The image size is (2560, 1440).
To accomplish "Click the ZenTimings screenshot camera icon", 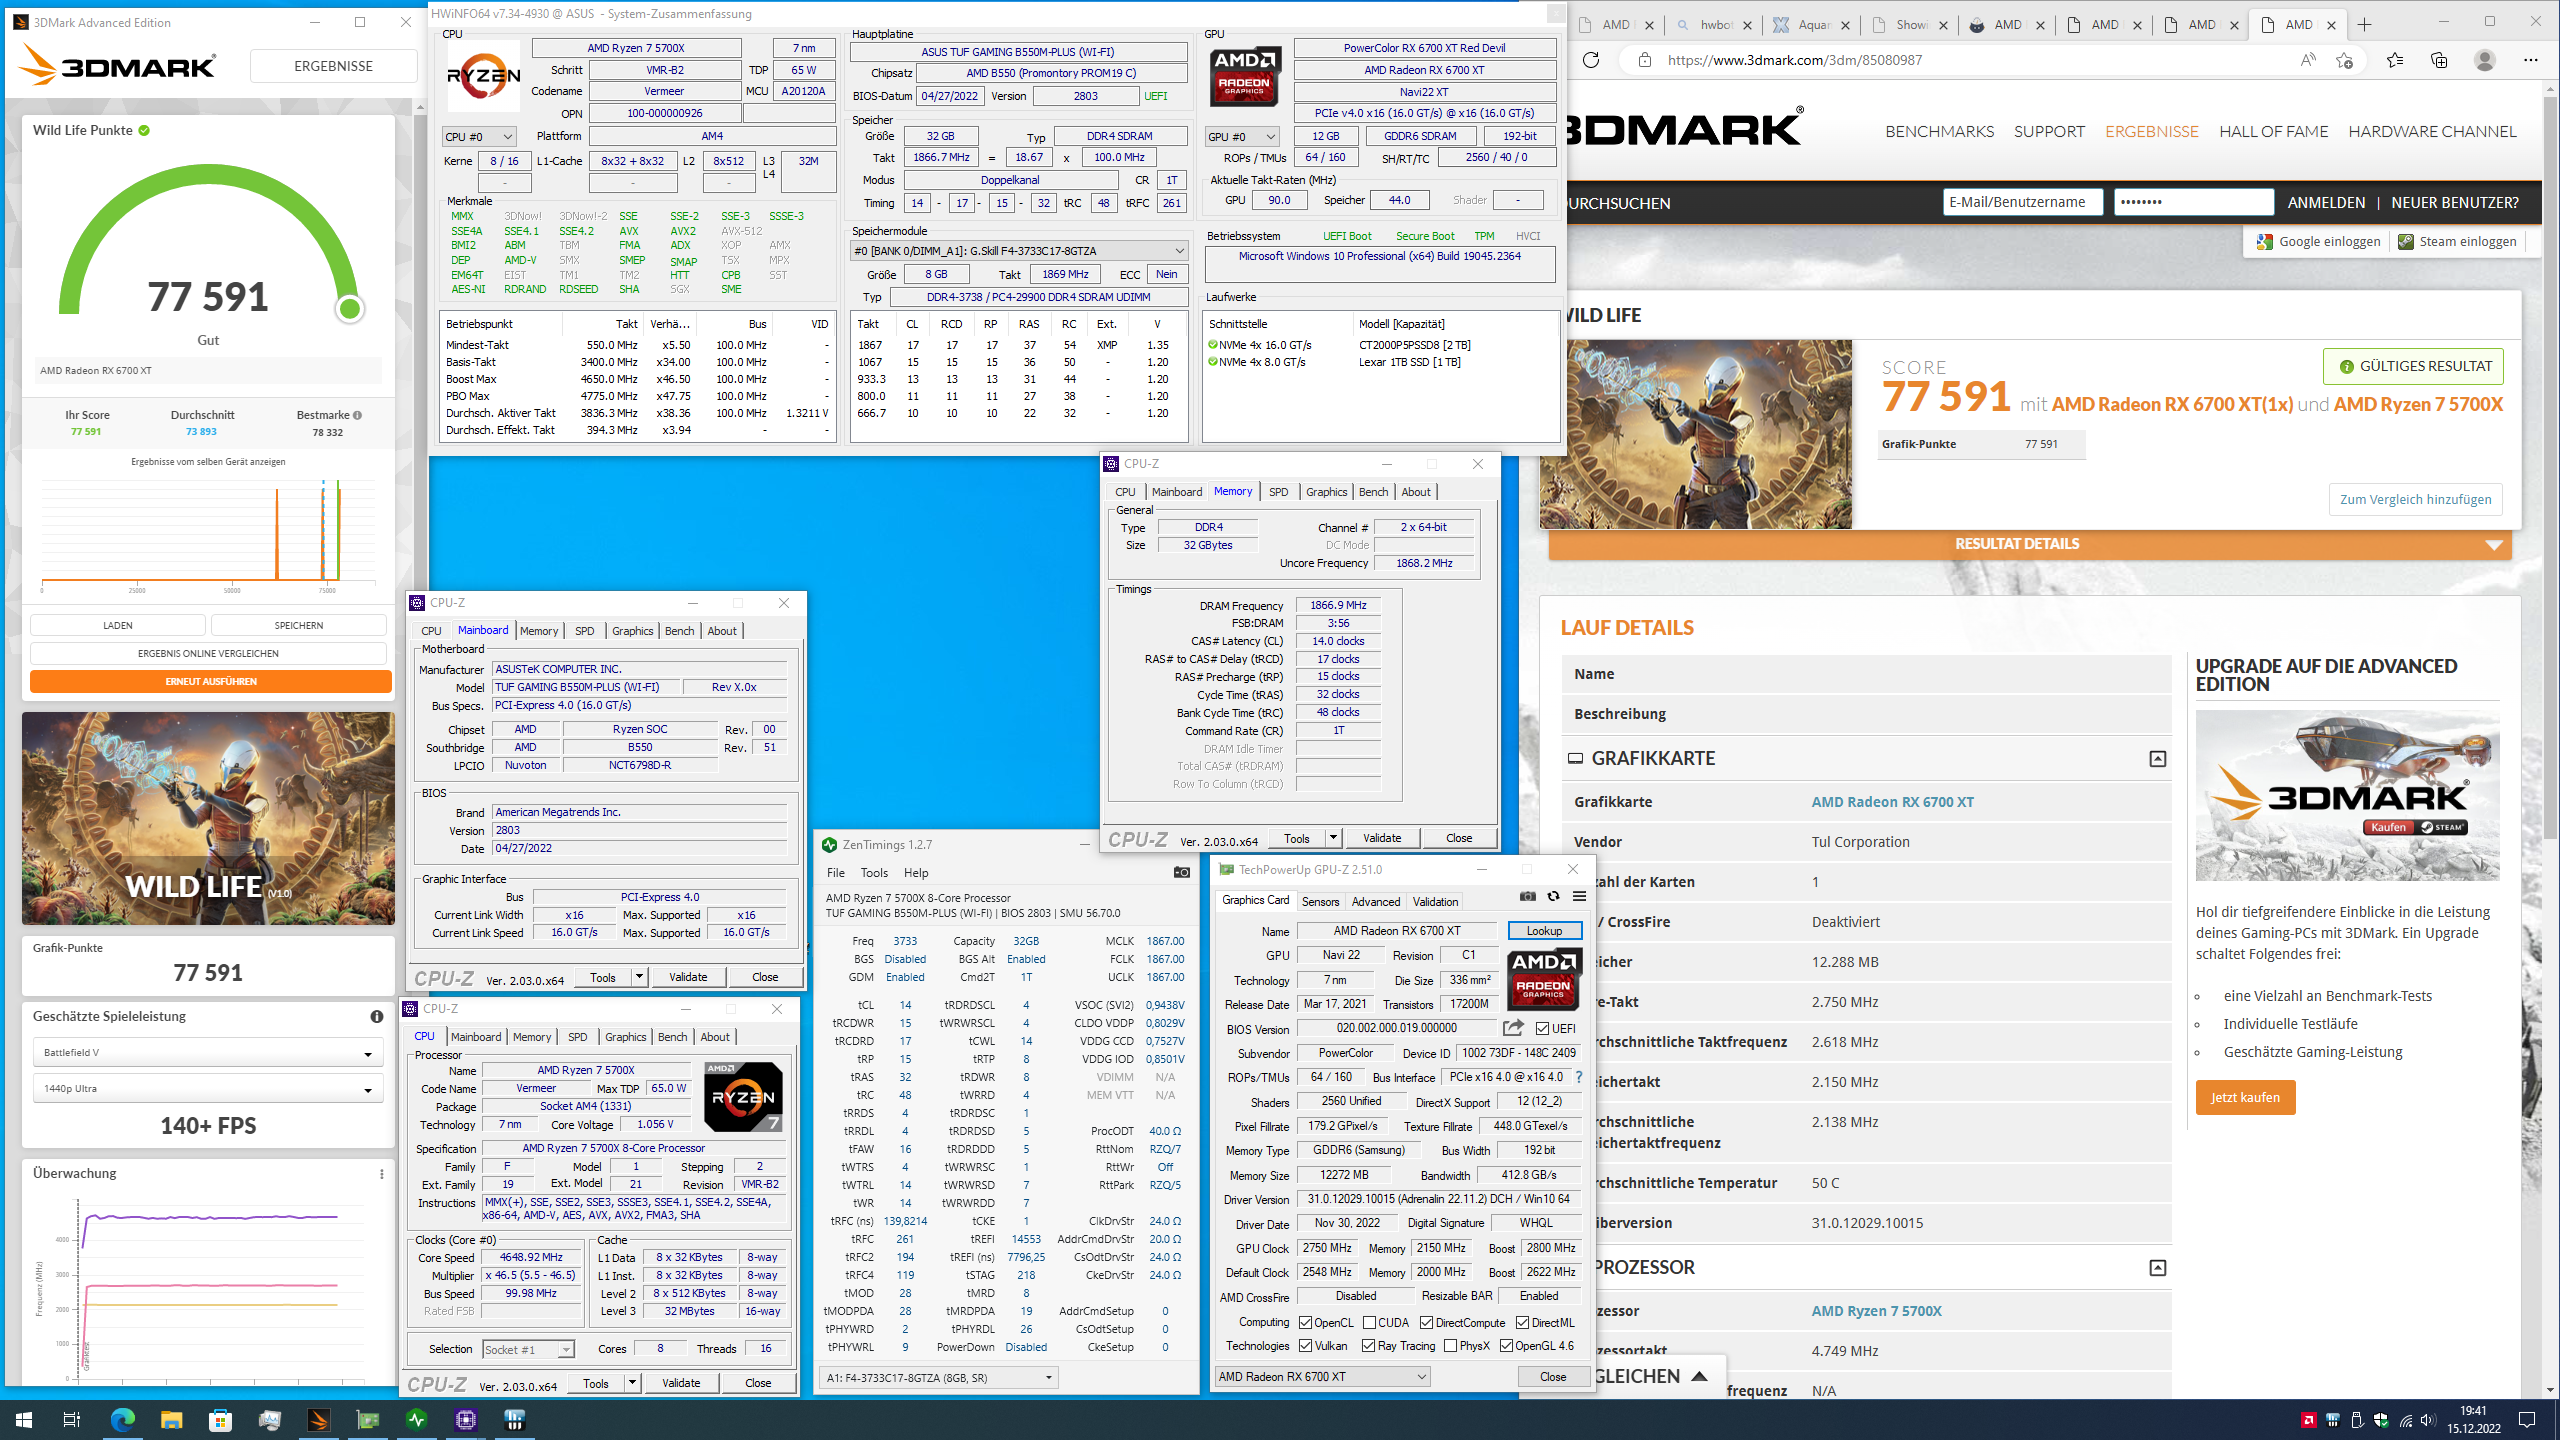I will point(1181,872).
